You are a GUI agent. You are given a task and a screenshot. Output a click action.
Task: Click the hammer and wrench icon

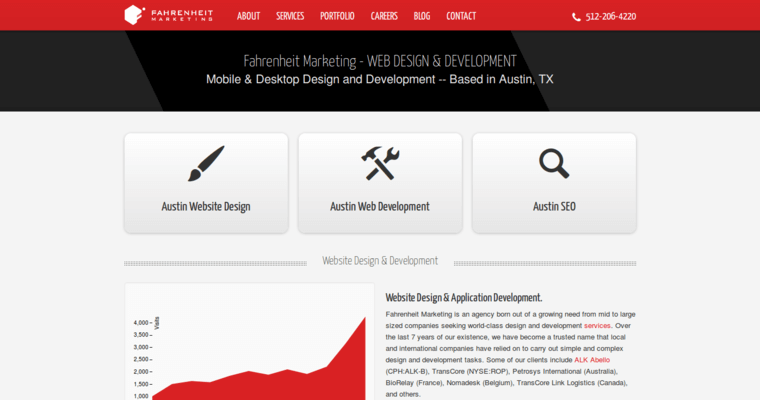click(380, 163)
